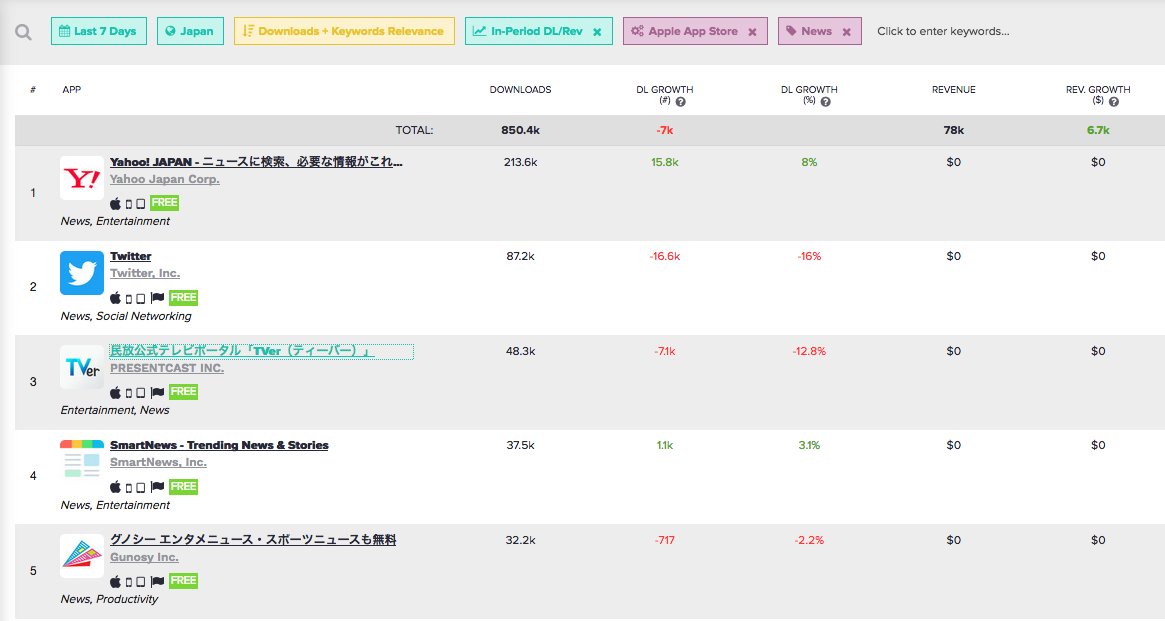Image resolution: width=1165 pixels, height=621 pixels.
Task: Click the FREE badge in Yahoo! JAPAN row
Action: 164,203
